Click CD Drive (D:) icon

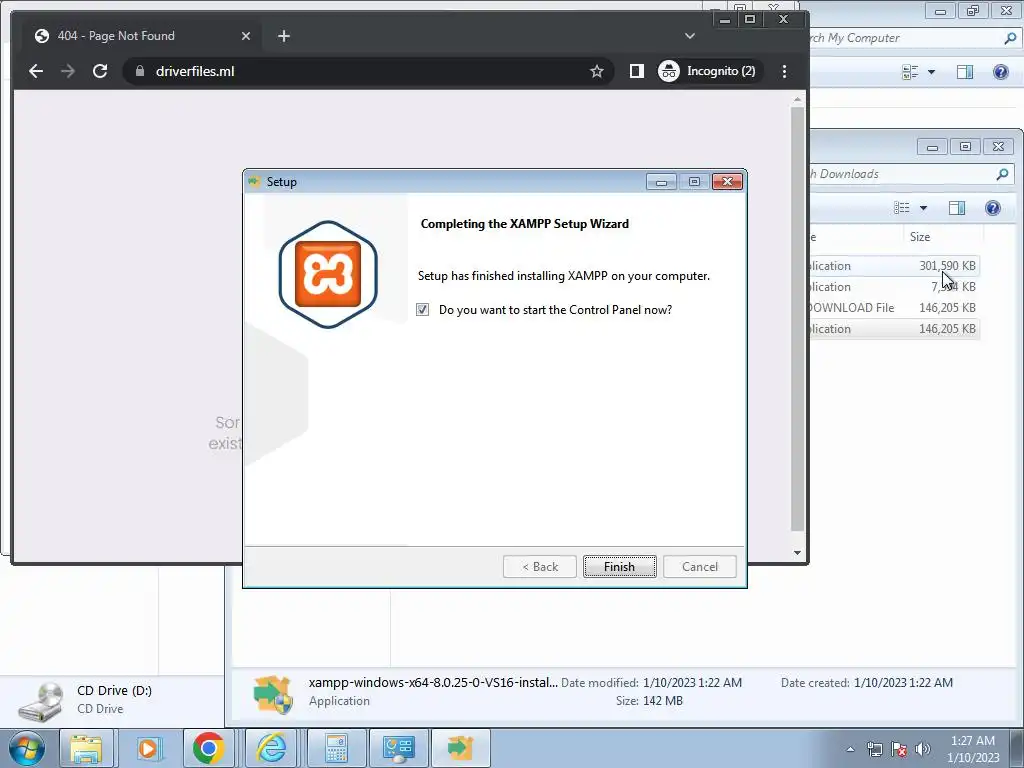(x=40, y=701)
